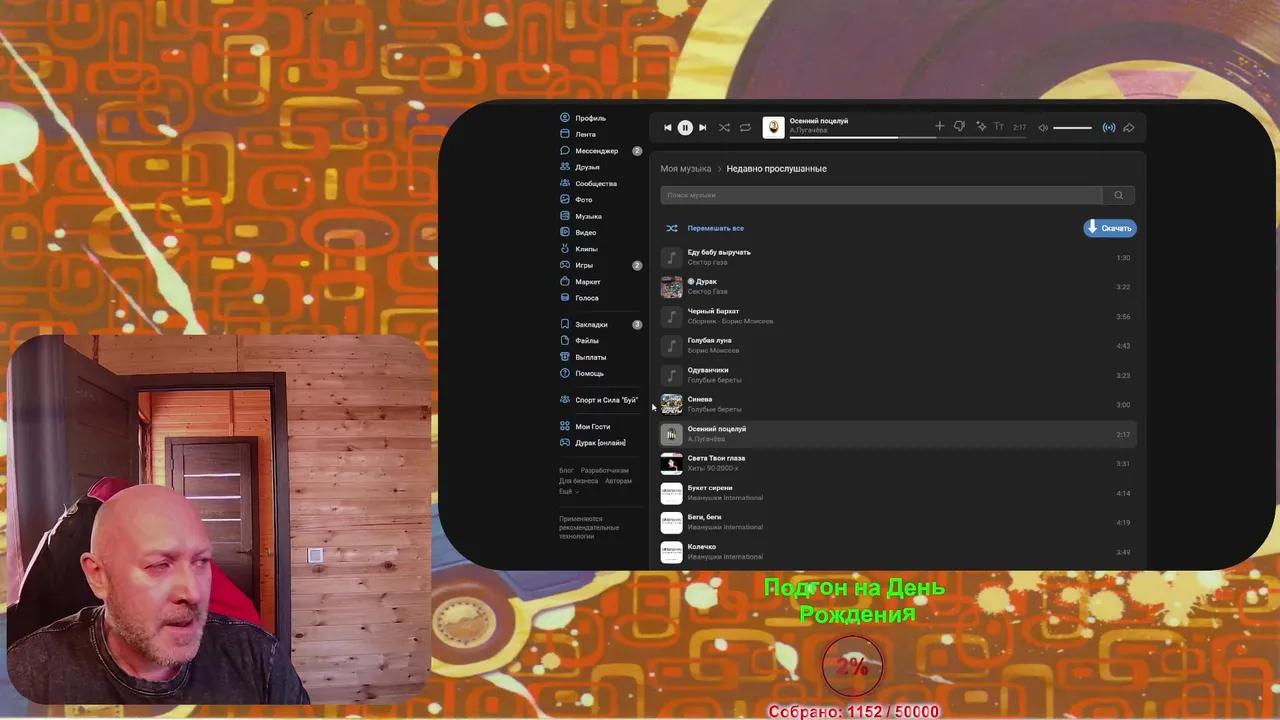Open the Помощь help icon

click(565, 373)
